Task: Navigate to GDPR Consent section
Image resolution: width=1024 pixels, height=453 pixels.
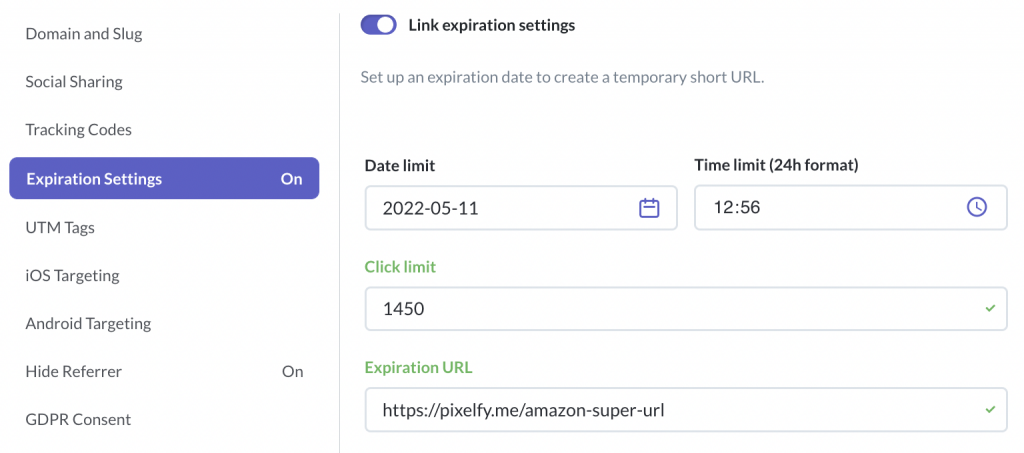Action: point(78,420)
